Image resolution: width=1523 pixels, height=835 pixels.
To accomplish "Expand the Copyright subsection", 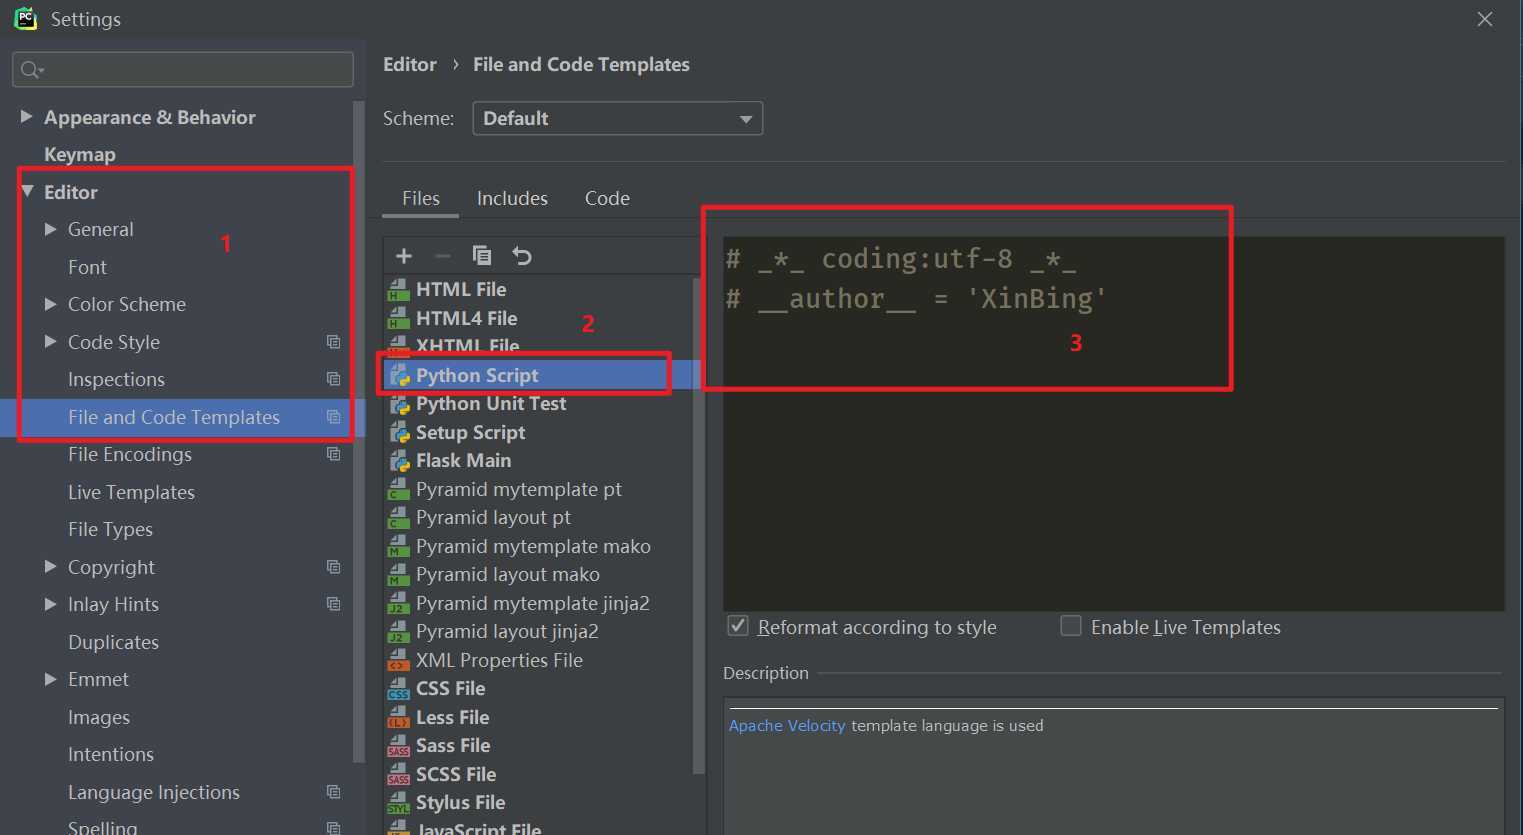I will [50, 566].
